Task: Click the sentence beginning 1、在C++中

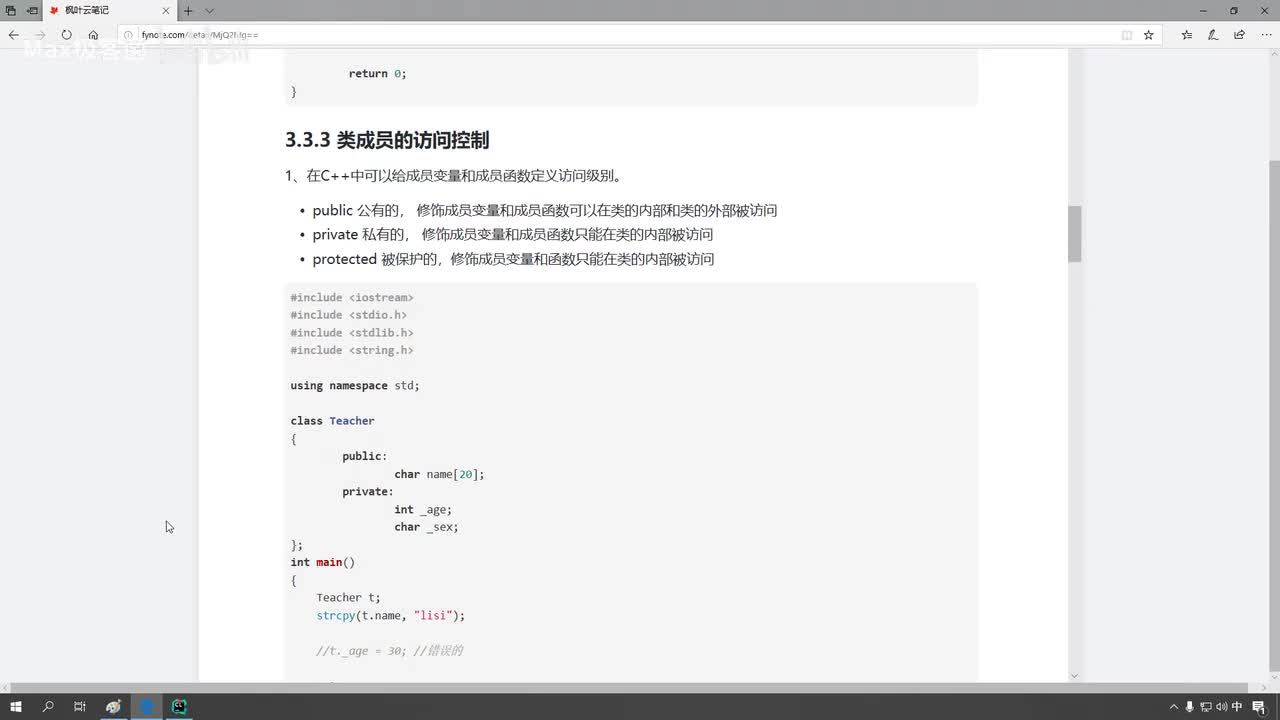Action: 455,175
